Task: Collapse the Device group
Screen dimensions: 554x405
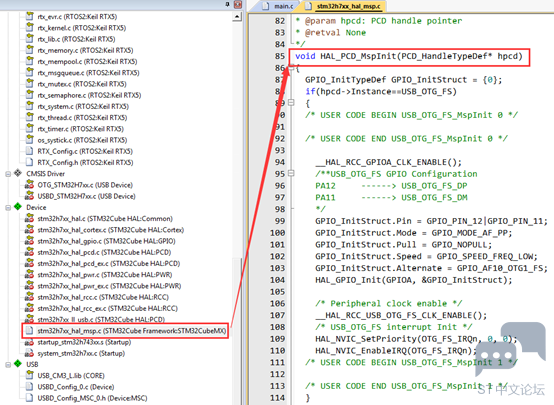Action: click(x=8, y=207)
